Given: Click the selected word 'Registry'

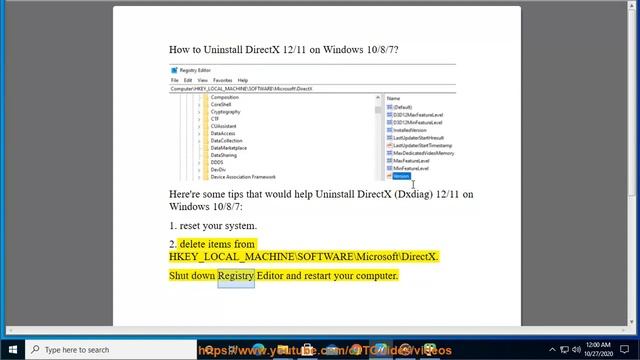Looking at the screenshot, I should 236,276.
